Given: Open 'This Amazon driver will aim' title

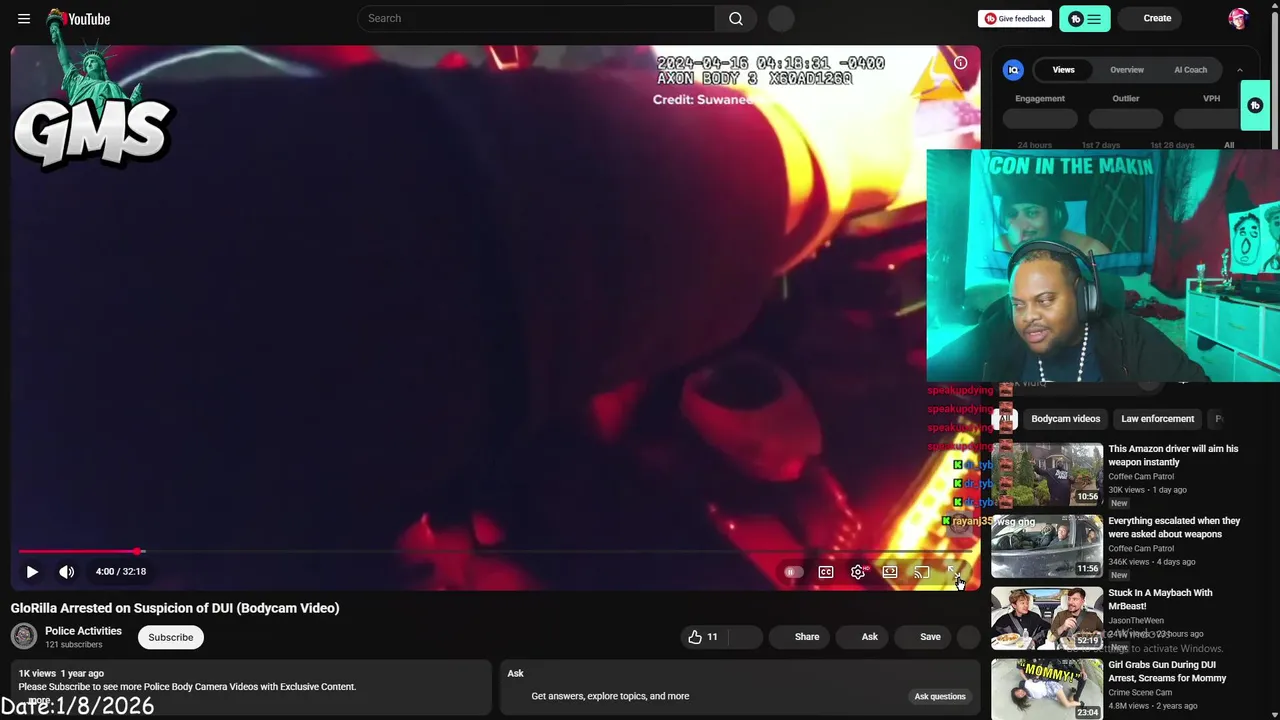Looking at the screenshot, I should pyautogui.click(x=1173, y=456).
